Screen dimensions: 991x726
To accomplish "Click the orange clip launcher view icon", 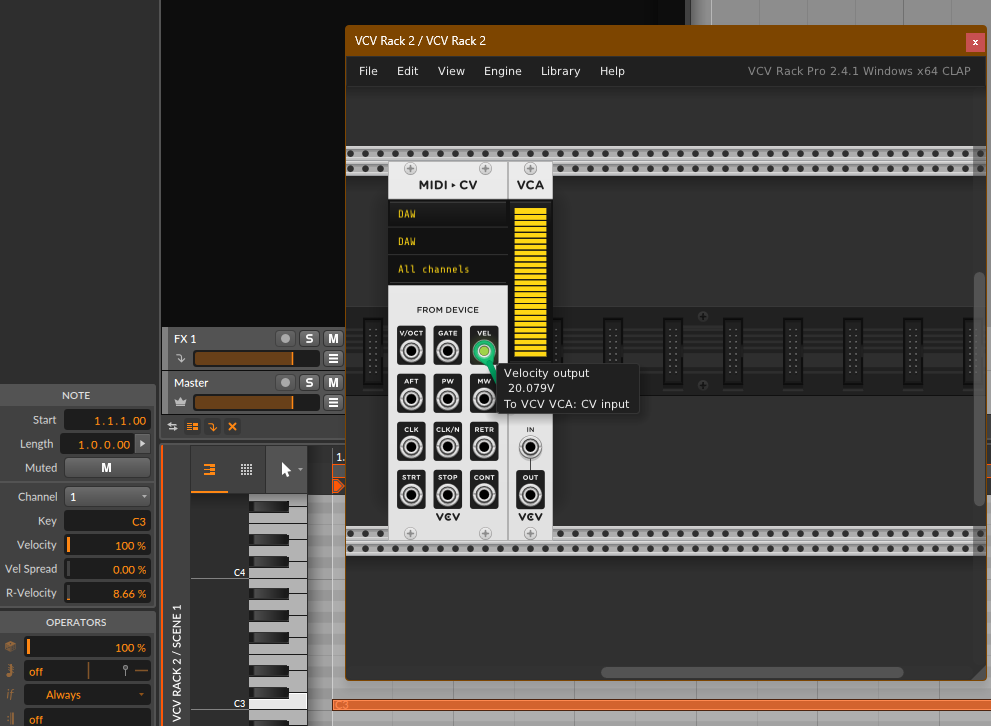I will (x=193, y=427).
